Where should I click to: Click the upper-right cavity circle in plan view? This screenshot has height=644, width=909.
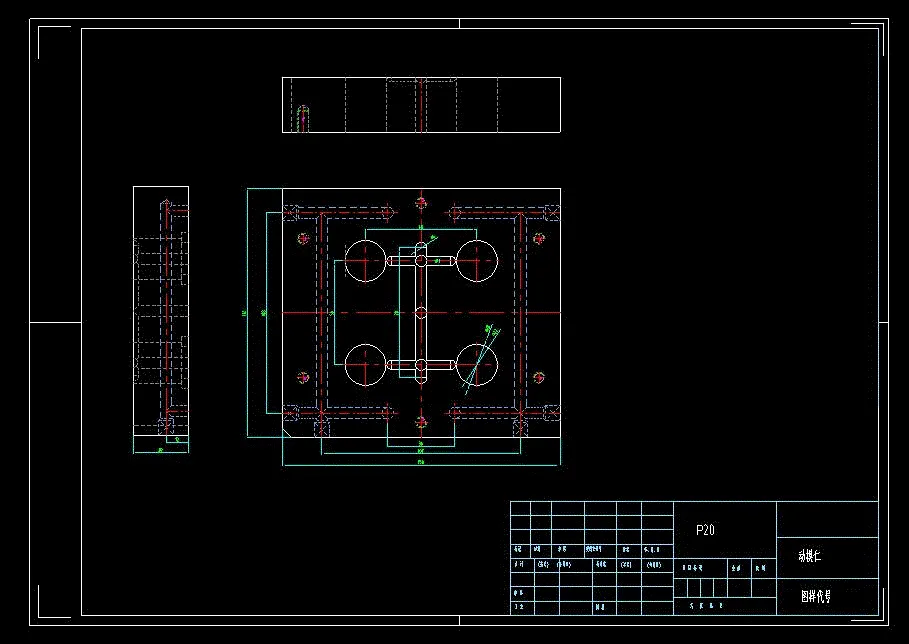pyautogui.click(x=477, y=261)
